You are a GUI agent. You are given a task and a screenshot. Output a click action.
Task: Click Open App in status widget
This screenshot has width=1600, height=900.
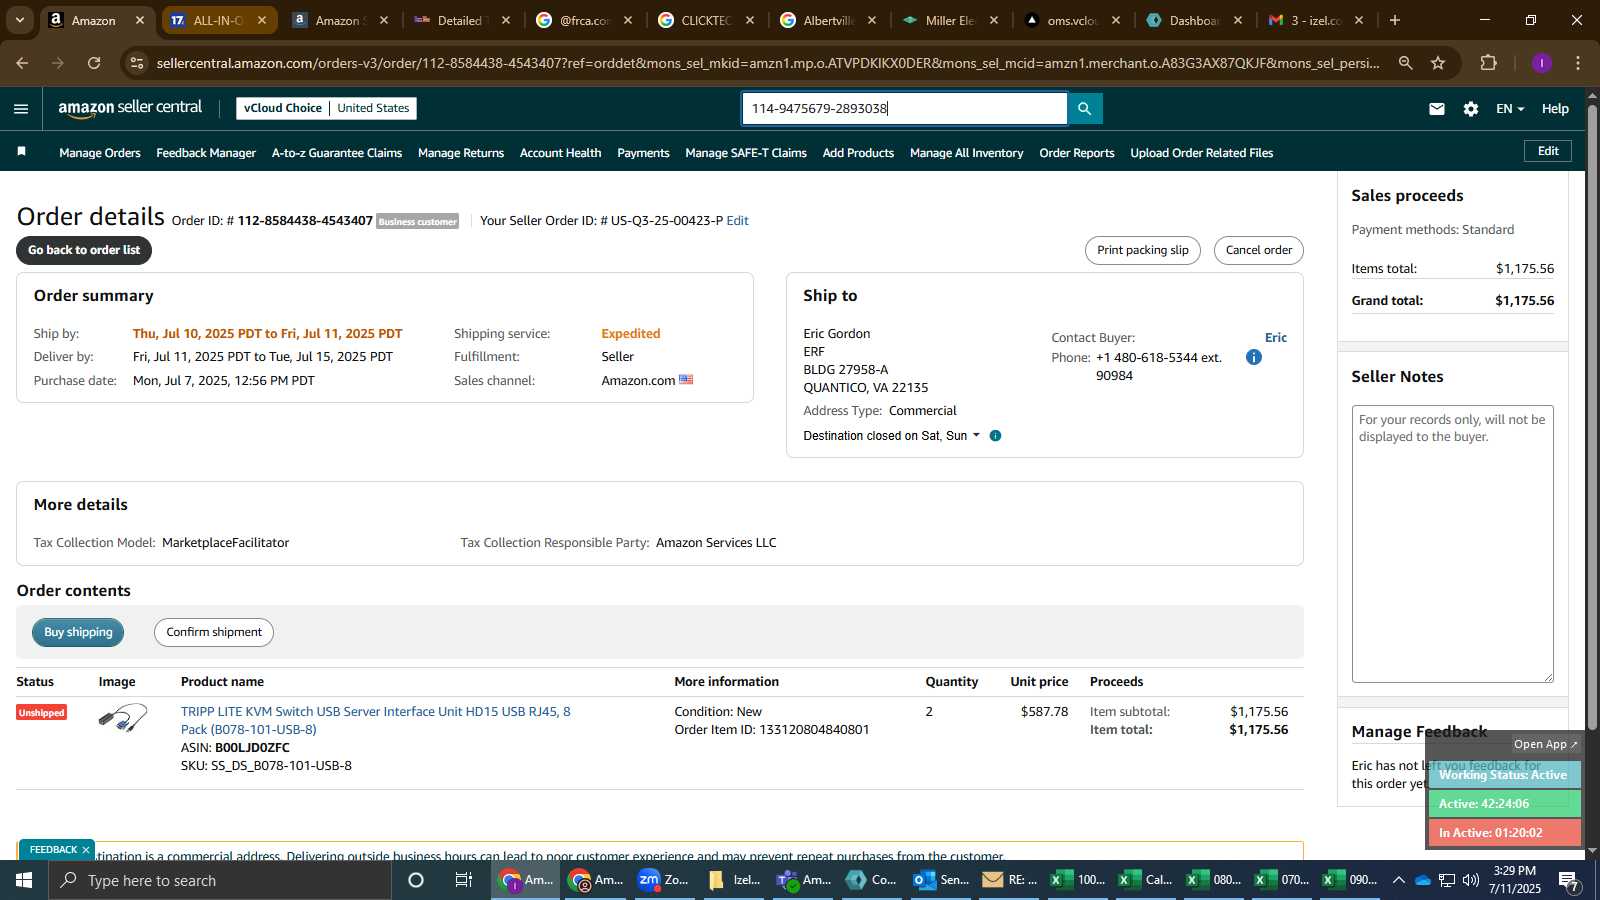click(x=1545, y=744)
